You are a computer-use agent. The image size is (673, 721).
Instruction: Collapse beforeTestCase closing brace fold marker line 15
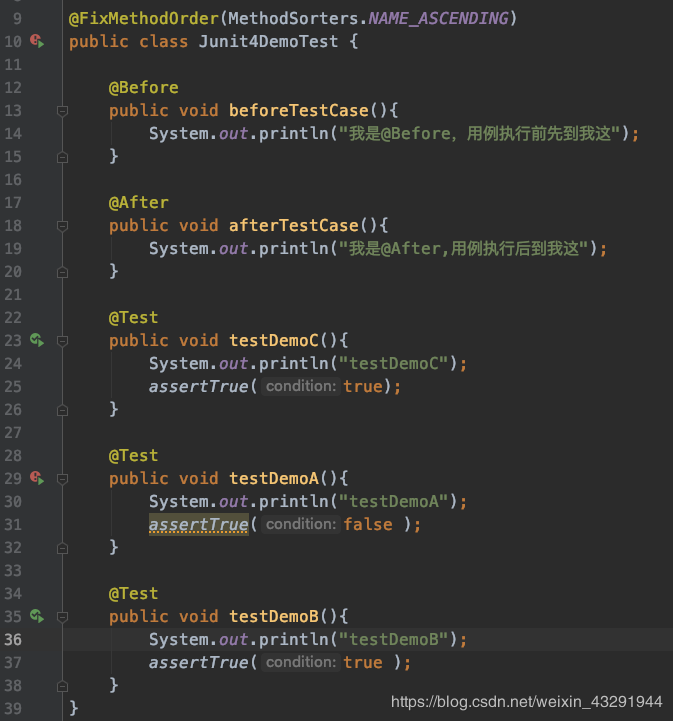pos(63,157)
